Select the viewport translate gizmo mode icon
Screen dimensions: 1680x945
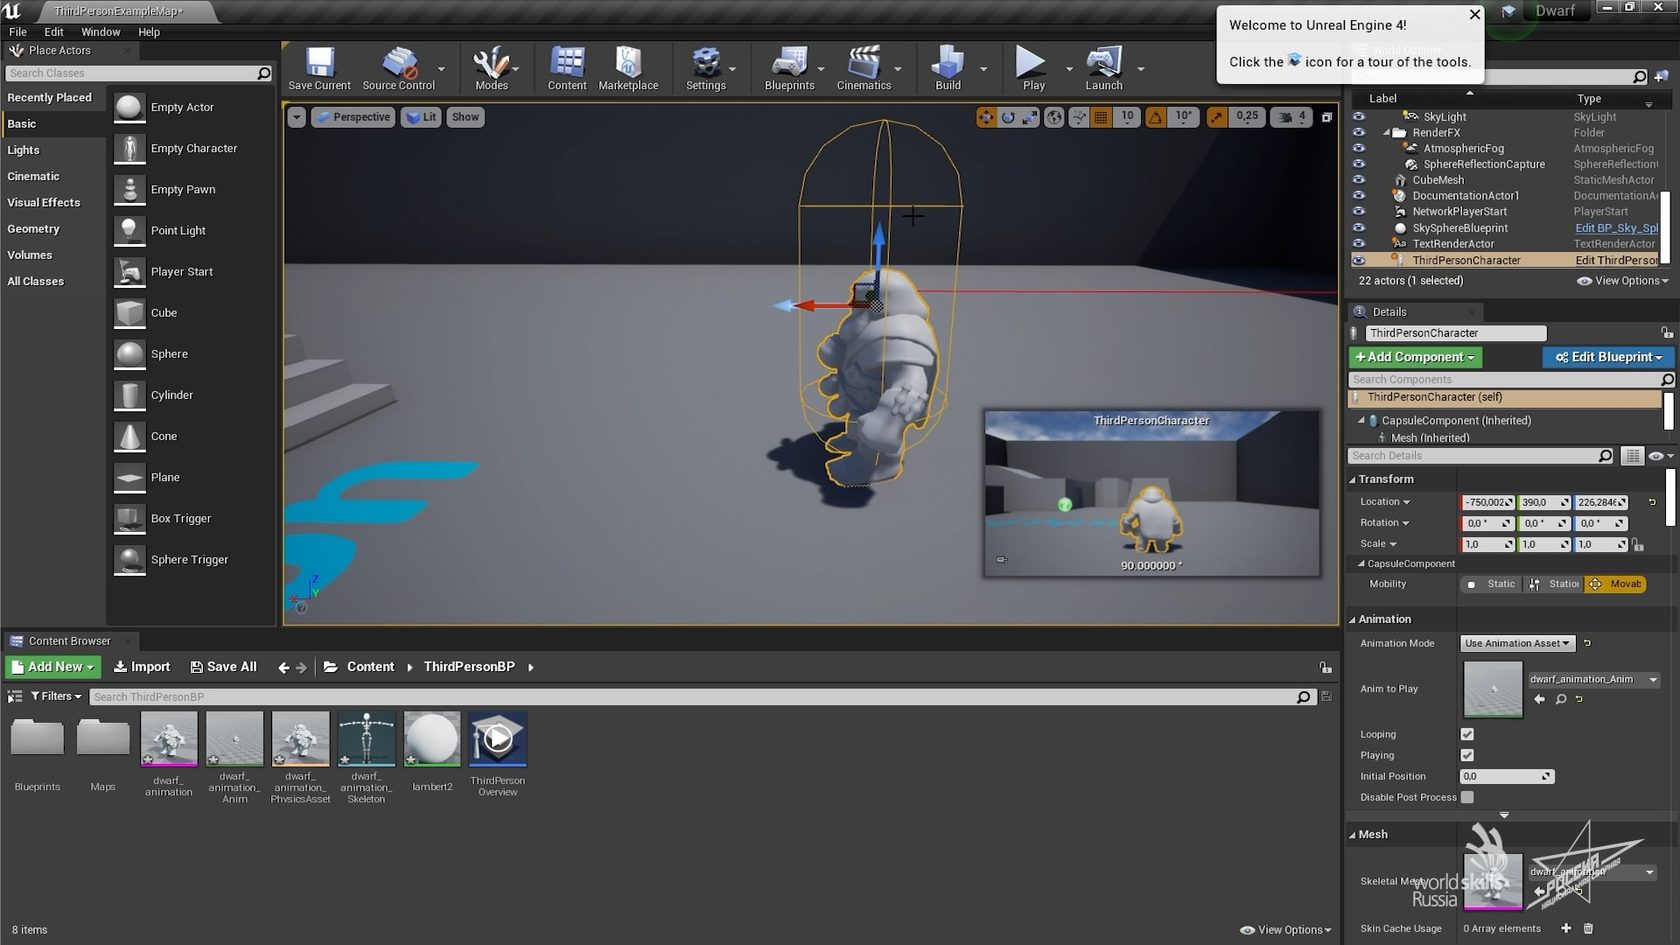(986, 117)
